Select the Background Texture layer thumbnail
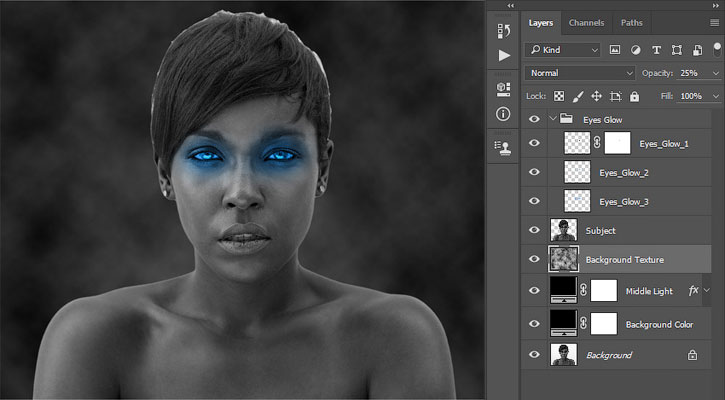Image resolution: width=725 pixels, height=400 pixels. [x=564, y=258]
